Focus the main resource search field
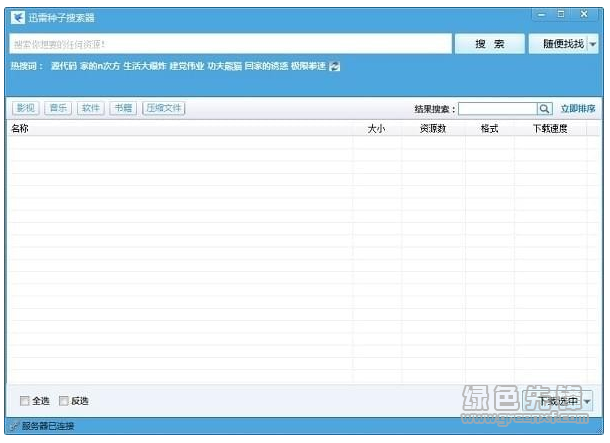 [231, 44]
